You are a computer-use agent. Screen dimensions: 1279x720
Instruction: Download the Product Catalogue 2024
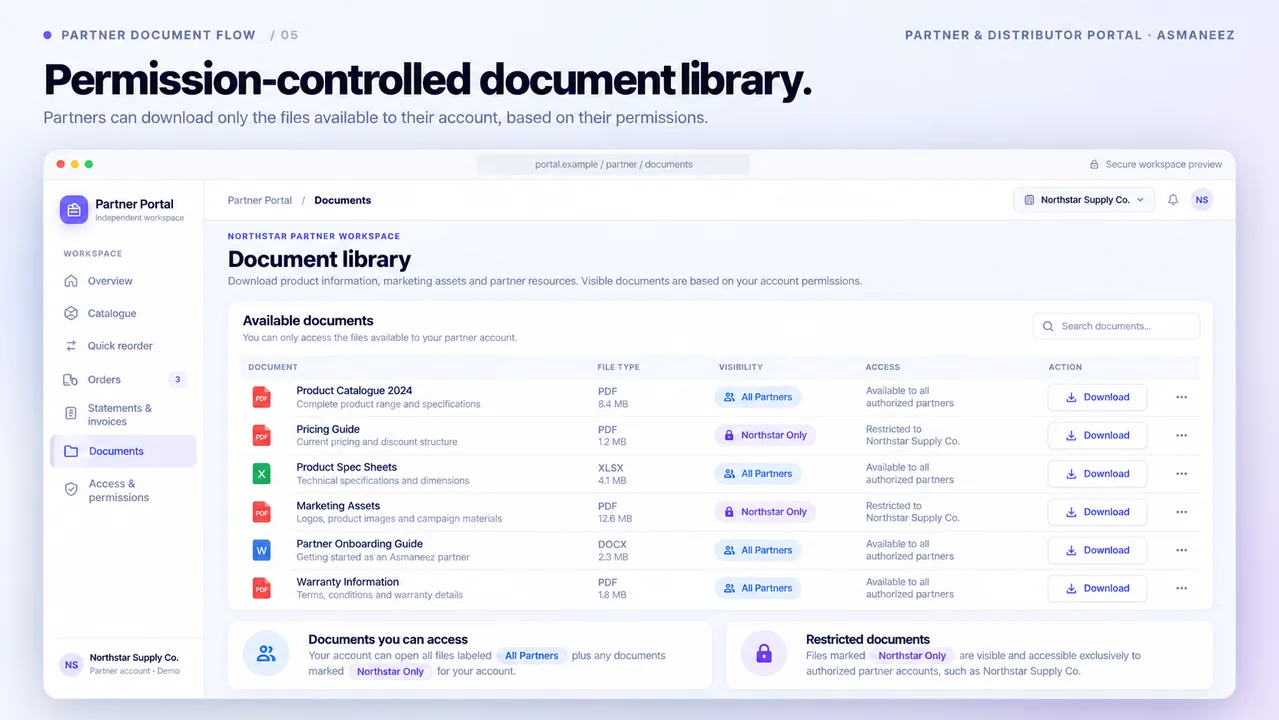click(1097, 397)
